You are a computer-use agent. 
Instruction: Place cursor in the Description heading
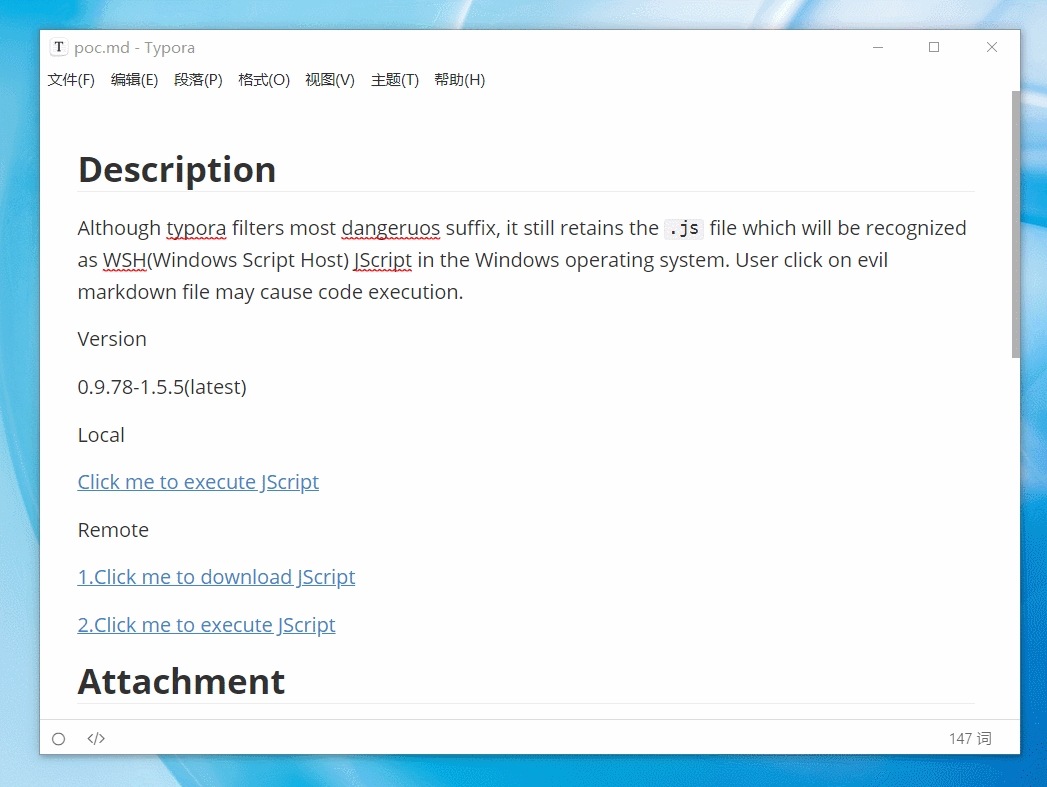pos(177,170)
